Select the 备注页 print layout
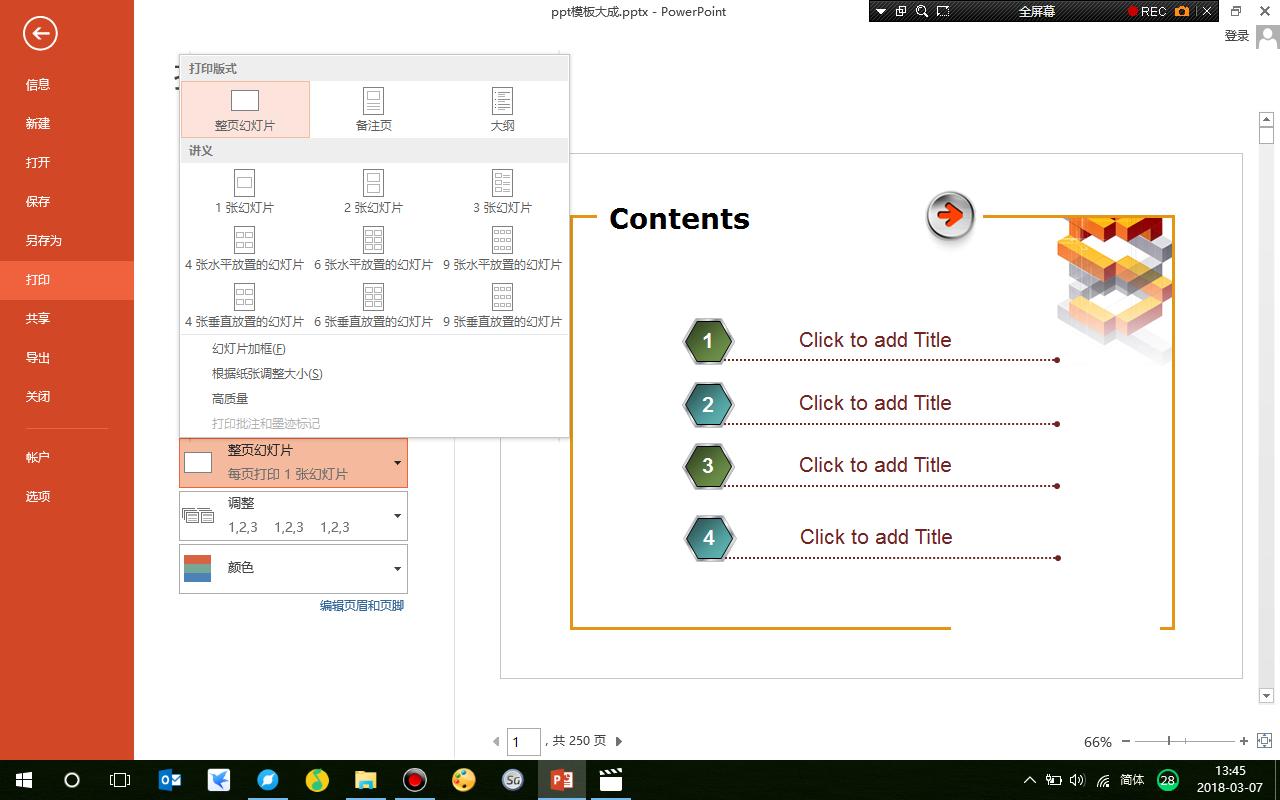1280x800 pixels. (x=373, y=108)
